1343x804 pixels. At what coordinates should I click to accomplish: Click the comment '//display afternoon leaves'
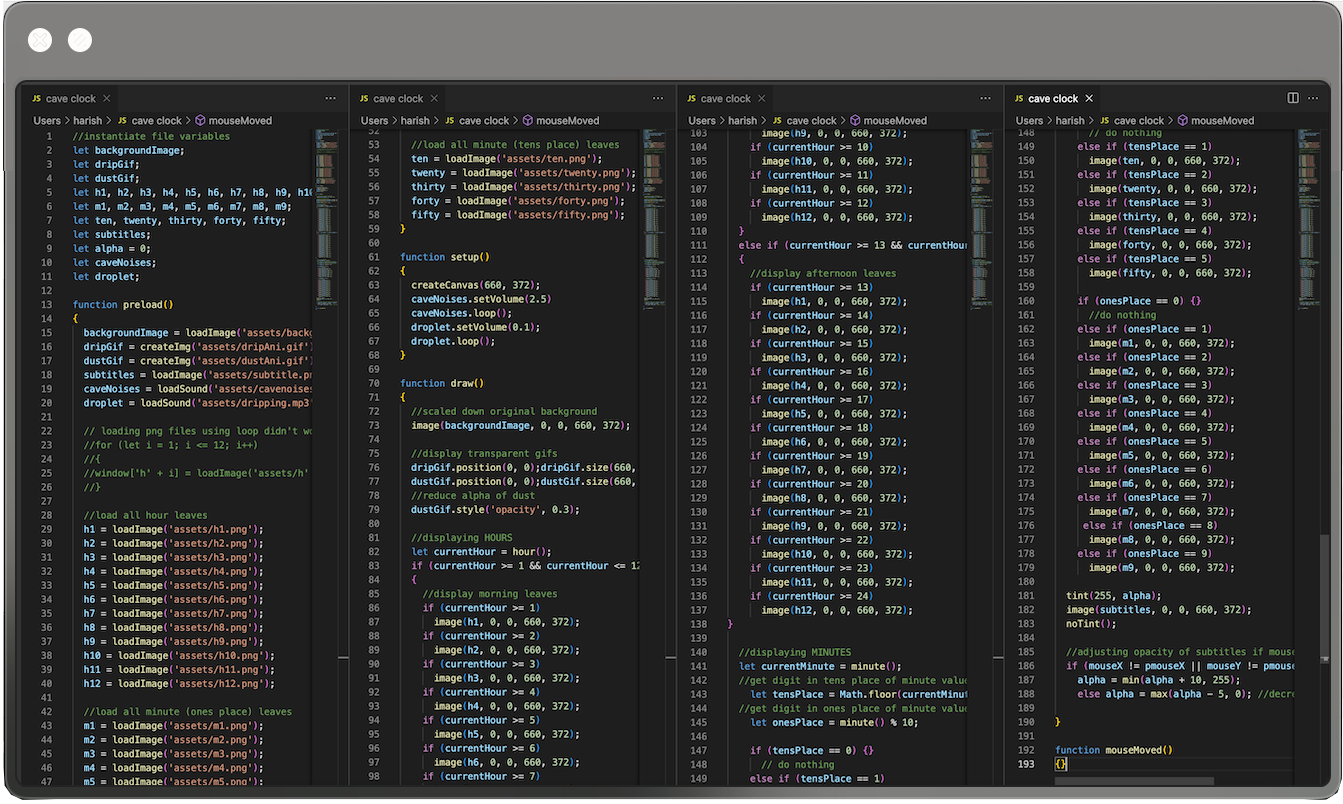point(823,273)
